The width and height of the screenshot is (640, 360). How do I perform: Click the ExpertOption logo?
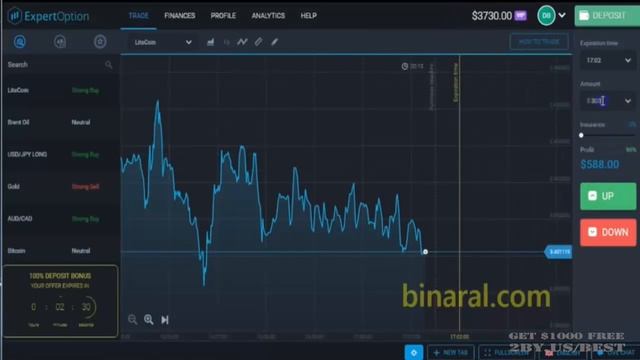pos(49,16)
